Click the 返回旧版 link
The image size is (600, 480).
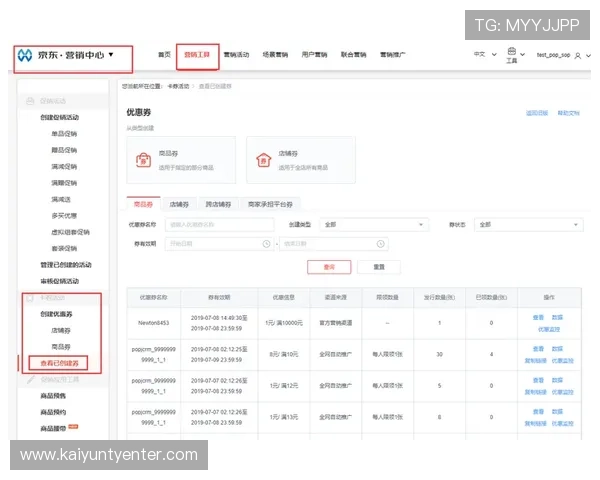coord(537,113)
